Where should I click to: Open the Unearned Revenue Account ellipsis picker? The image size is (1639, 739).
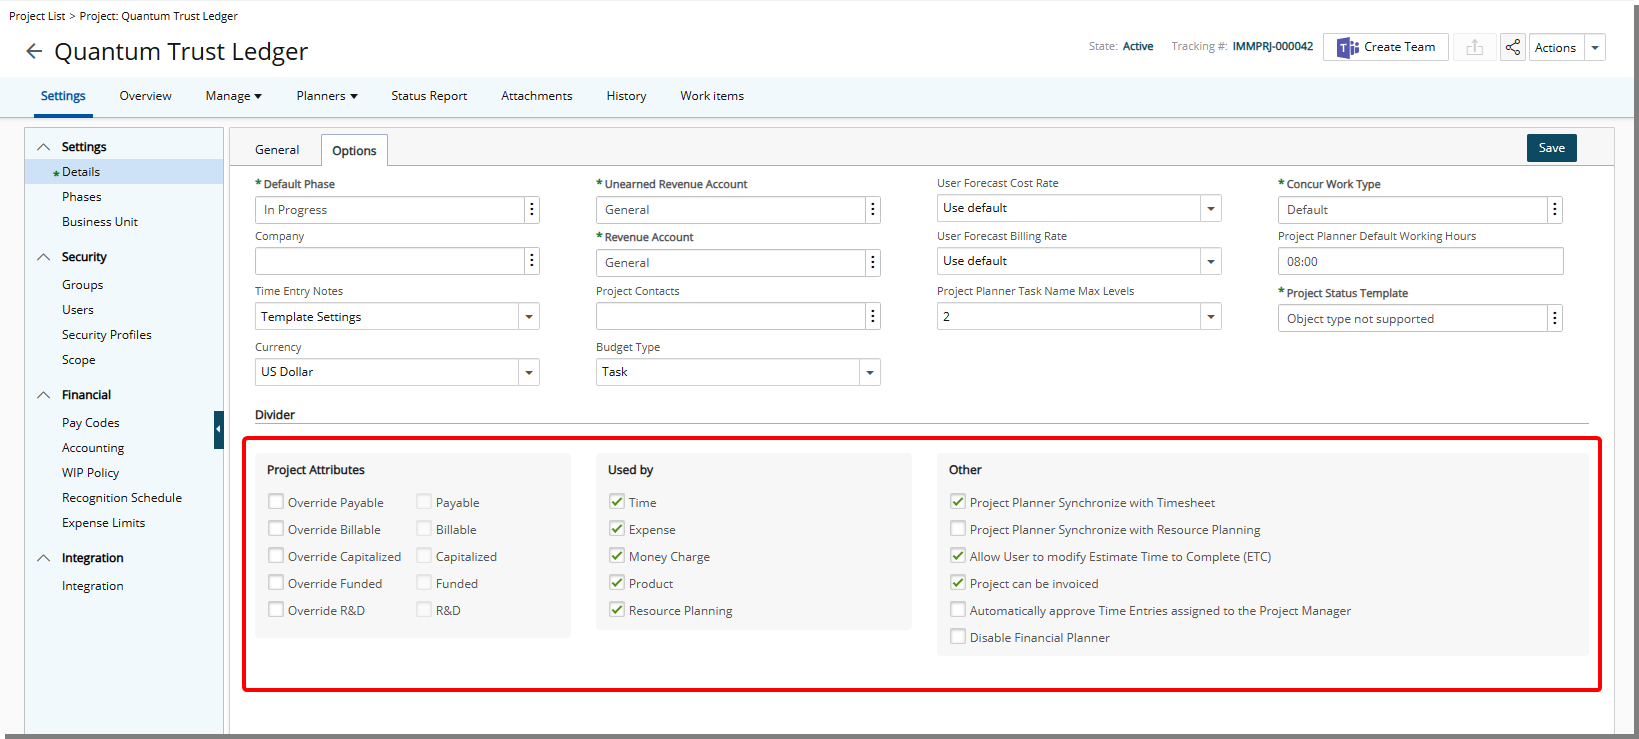873,210
